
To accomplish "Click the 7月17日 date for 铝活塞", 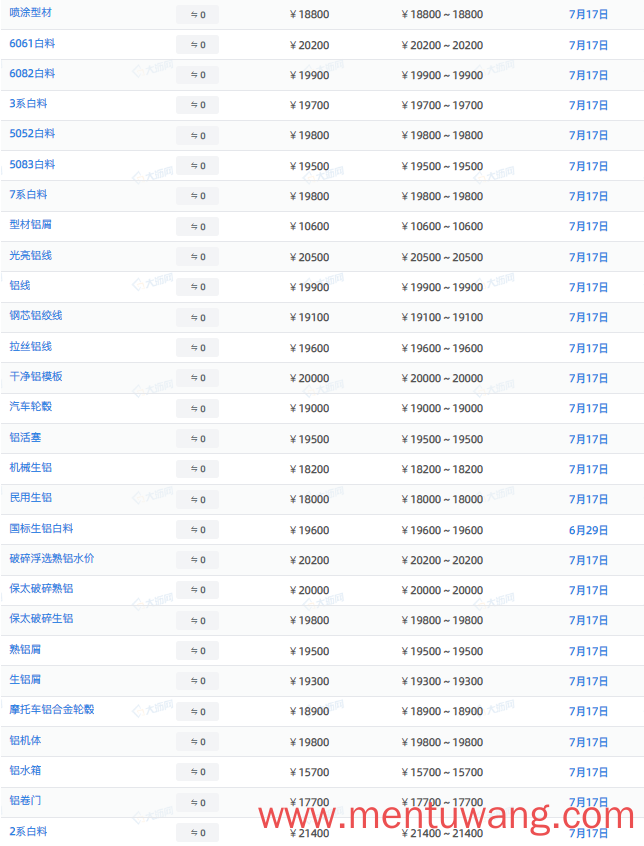I will [x=588, y=439].
